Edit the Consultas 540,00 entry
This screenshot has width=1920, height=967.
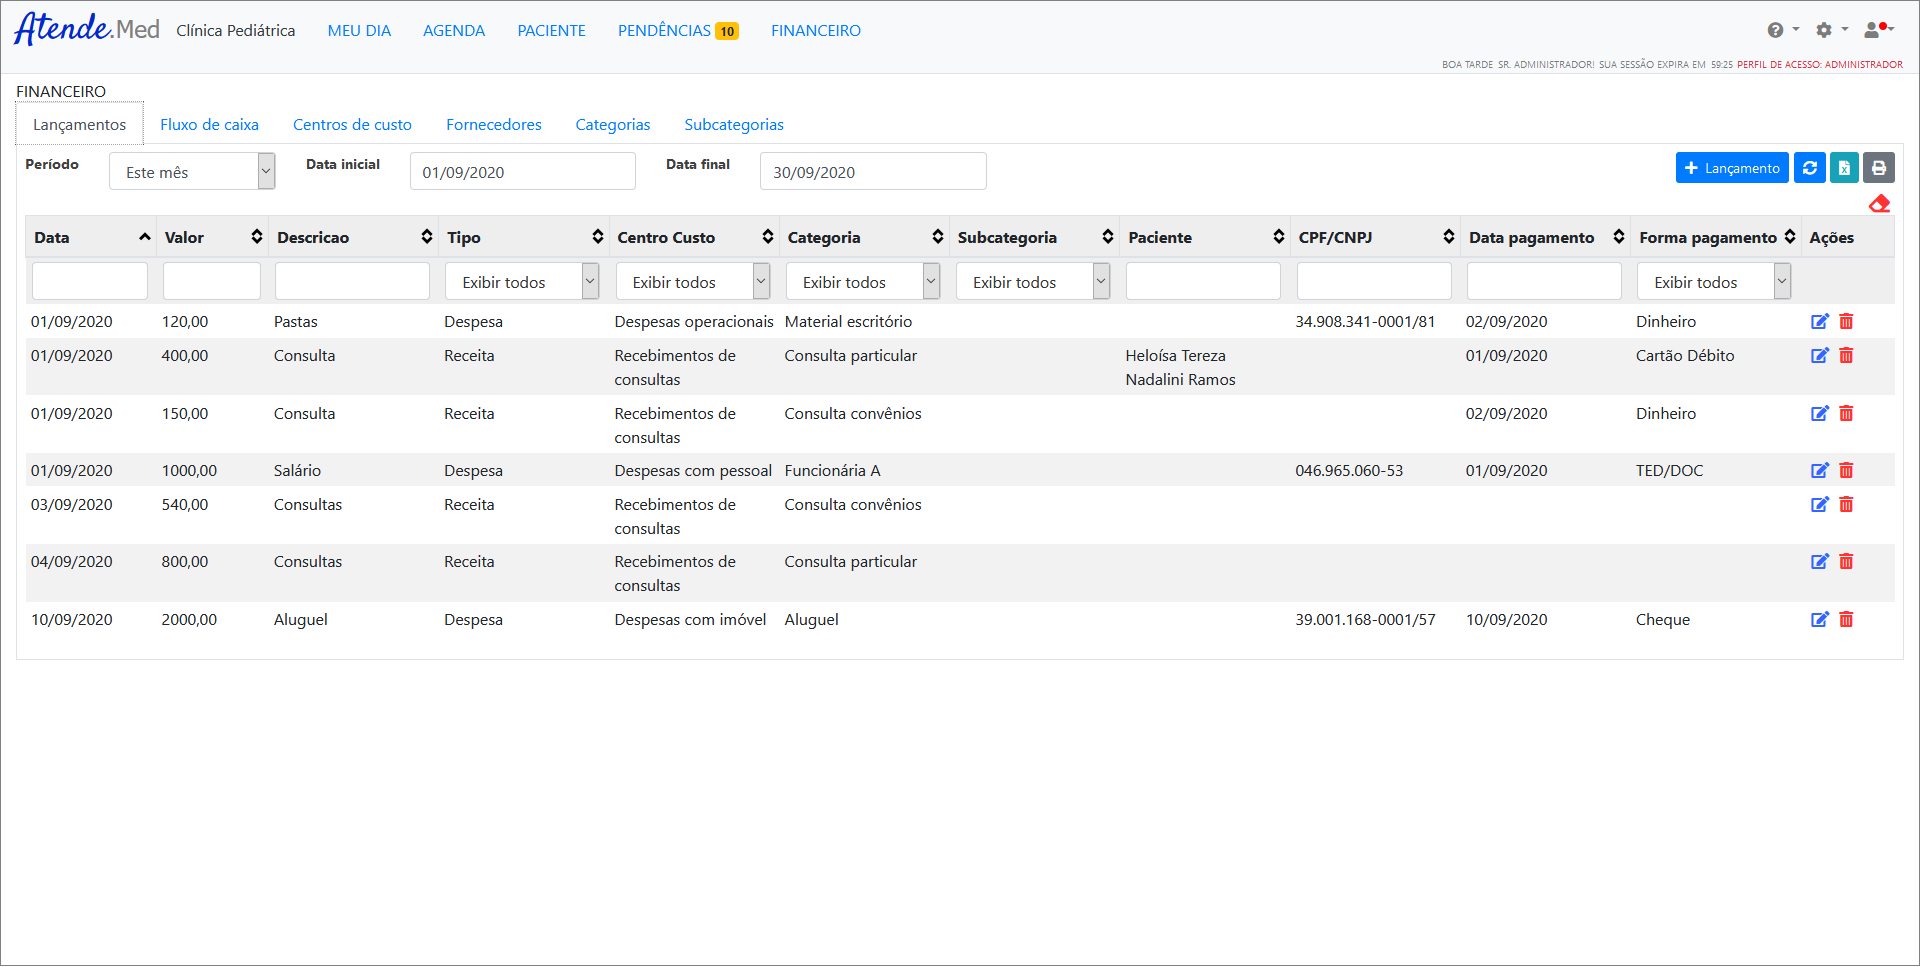point(1820,505)
